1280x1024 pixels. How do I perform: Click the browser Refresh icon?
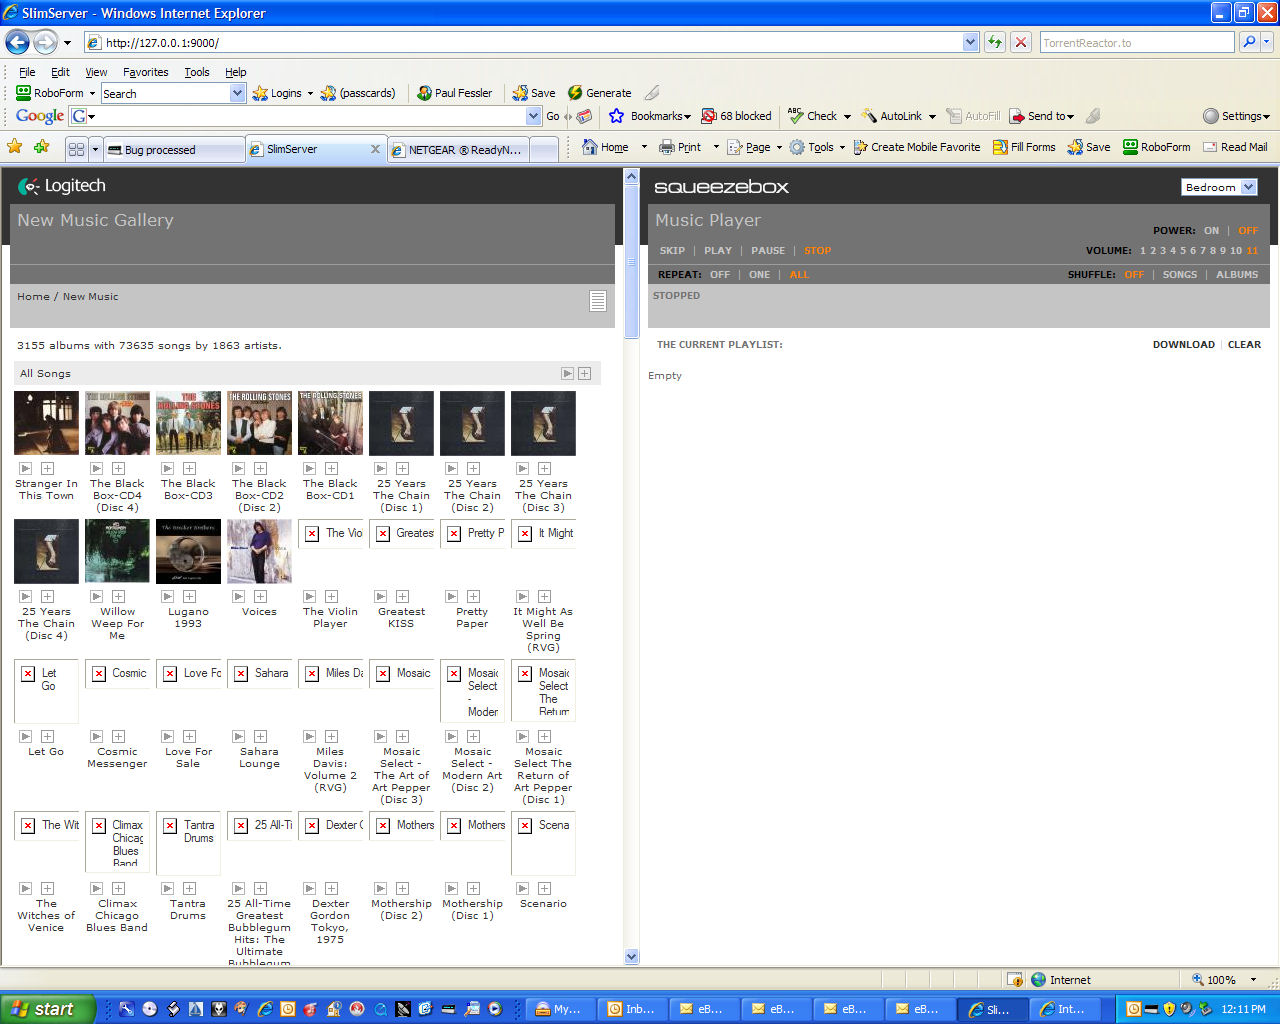tap(994, 42)
